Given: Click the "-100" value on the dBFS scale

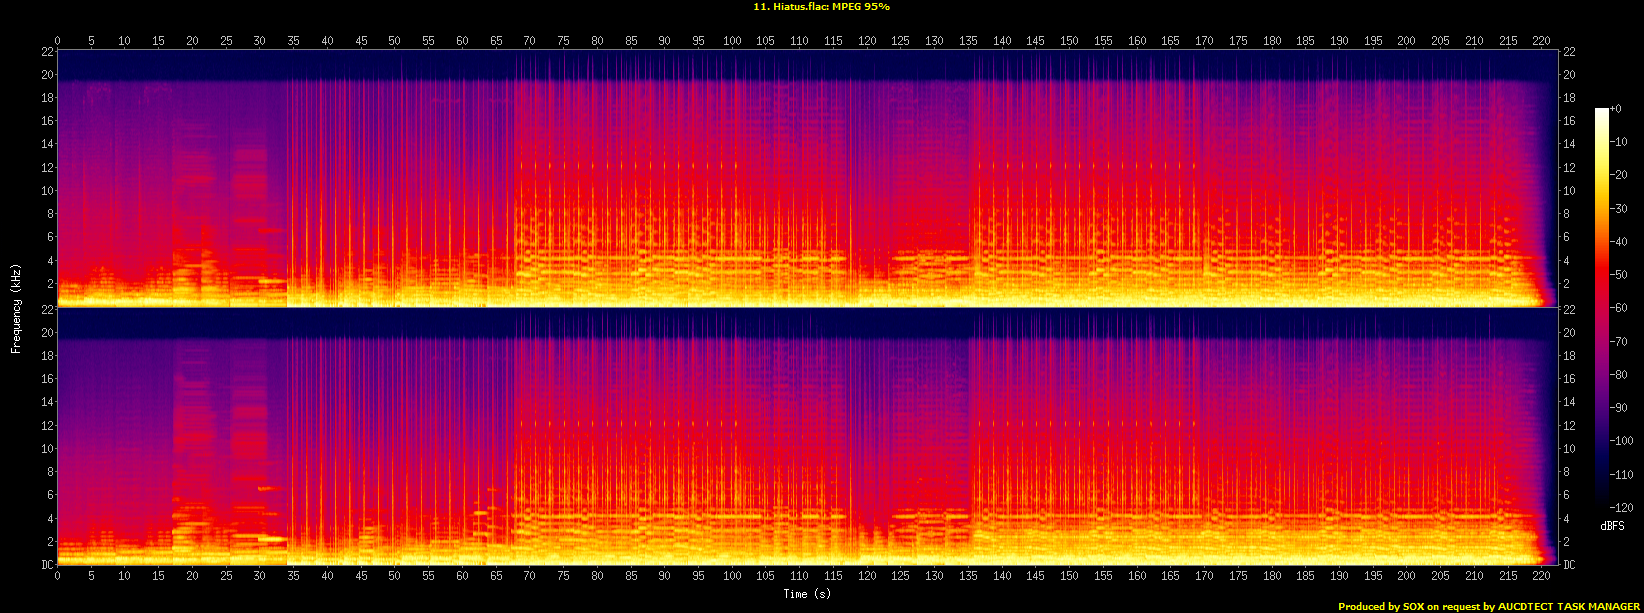Looking at the screenshot, I should 1620,442.
